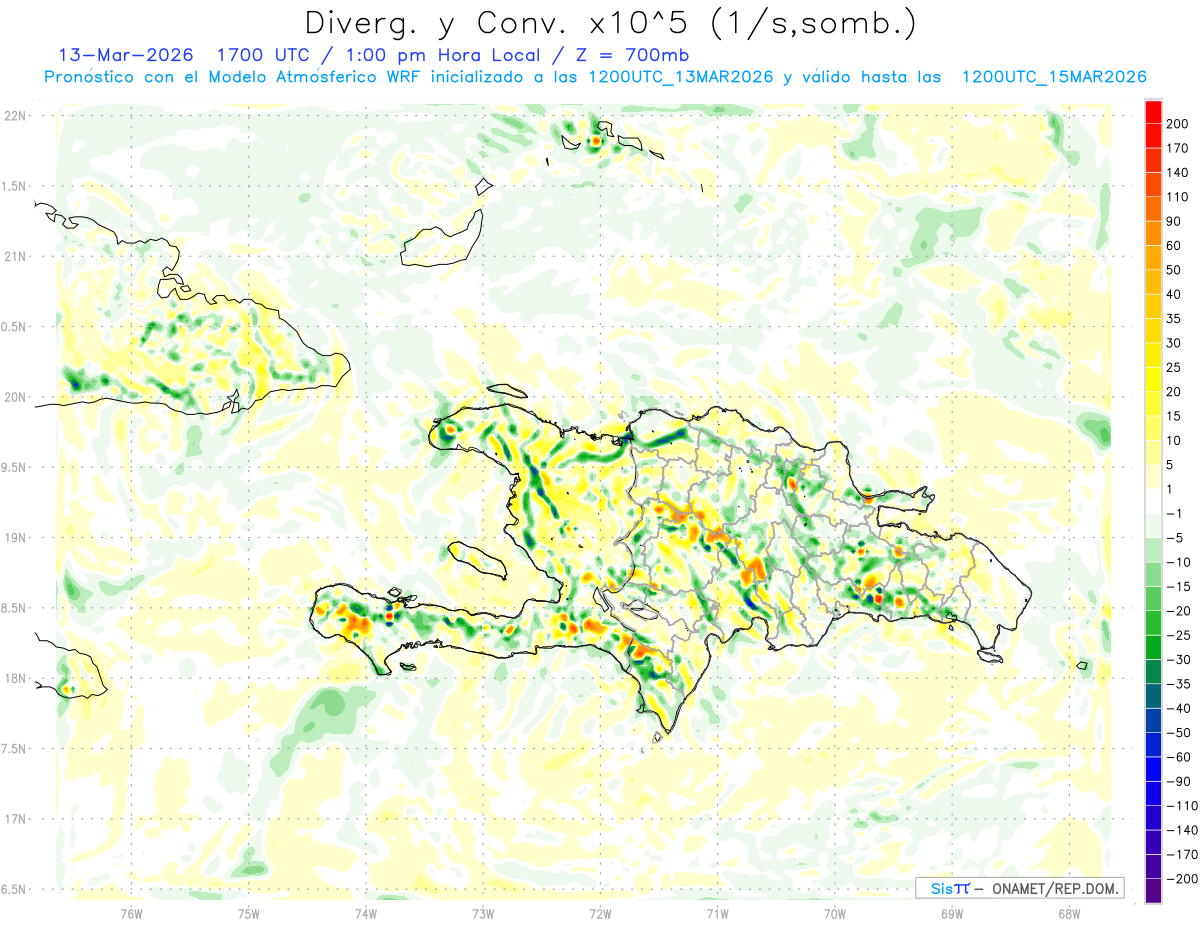This screenshot has width=1200, height=927.
Task: Click the "72W" longitude label
Action: 600,913
